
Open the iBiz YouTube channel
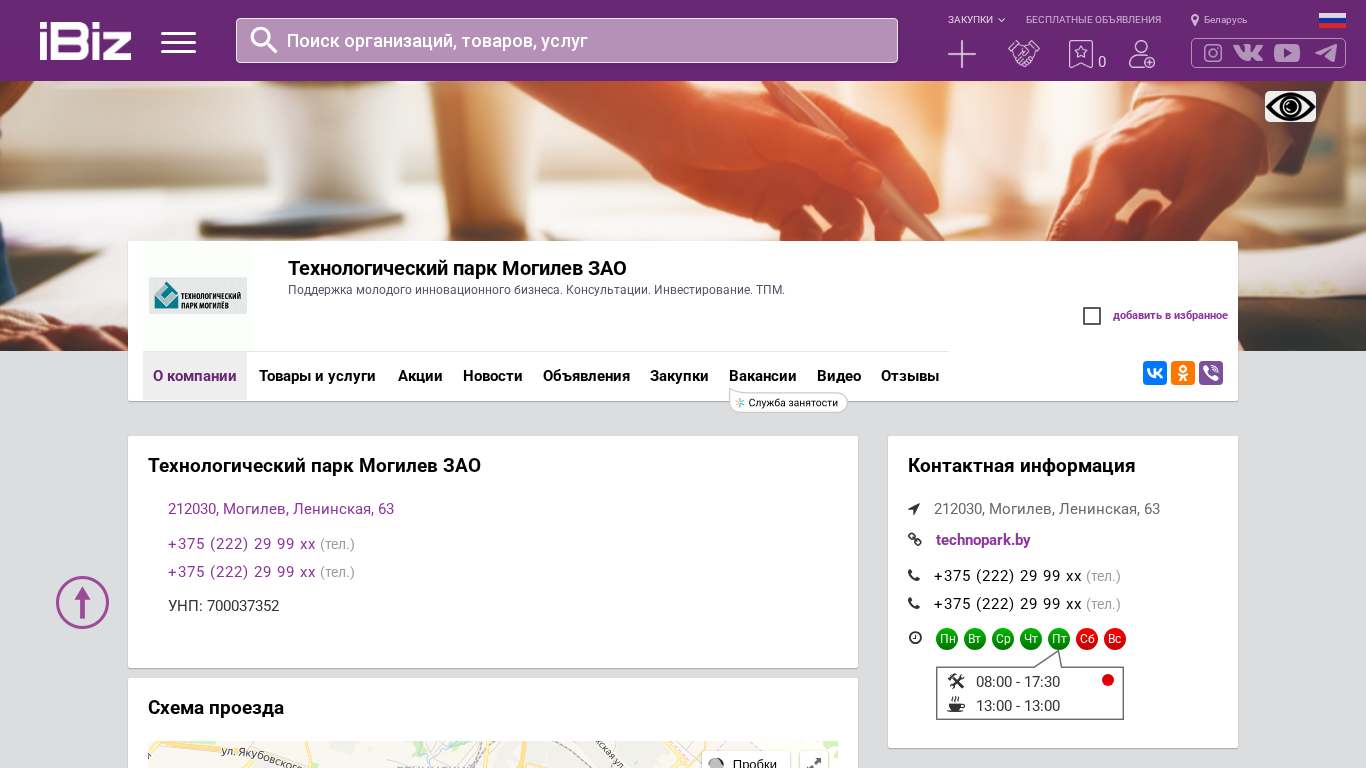[x=1287, y=53]
